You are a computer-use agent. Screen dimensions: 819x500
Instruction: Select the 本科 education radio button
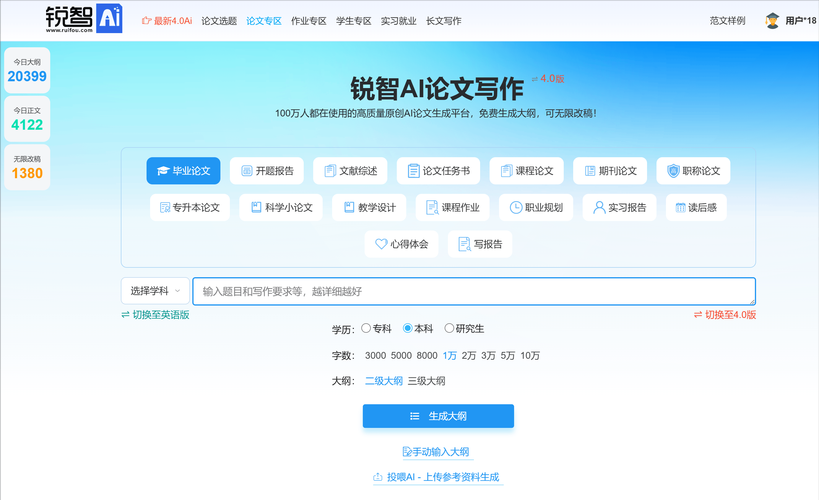408,328
